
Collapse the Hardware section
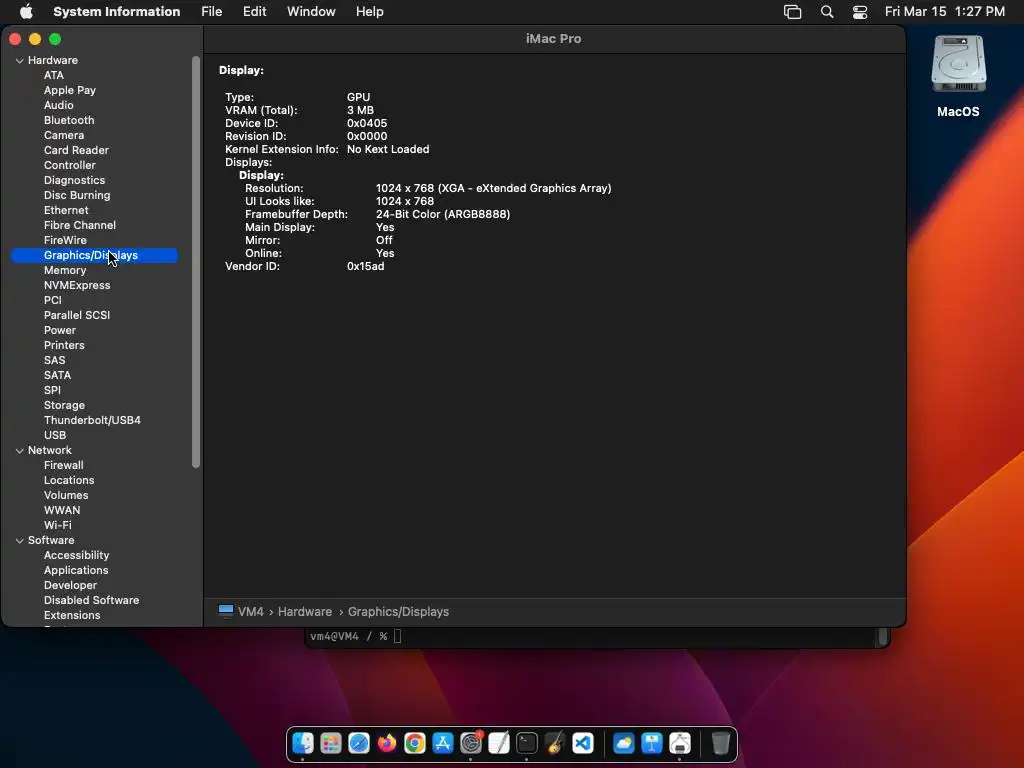(x=20, y=61)
